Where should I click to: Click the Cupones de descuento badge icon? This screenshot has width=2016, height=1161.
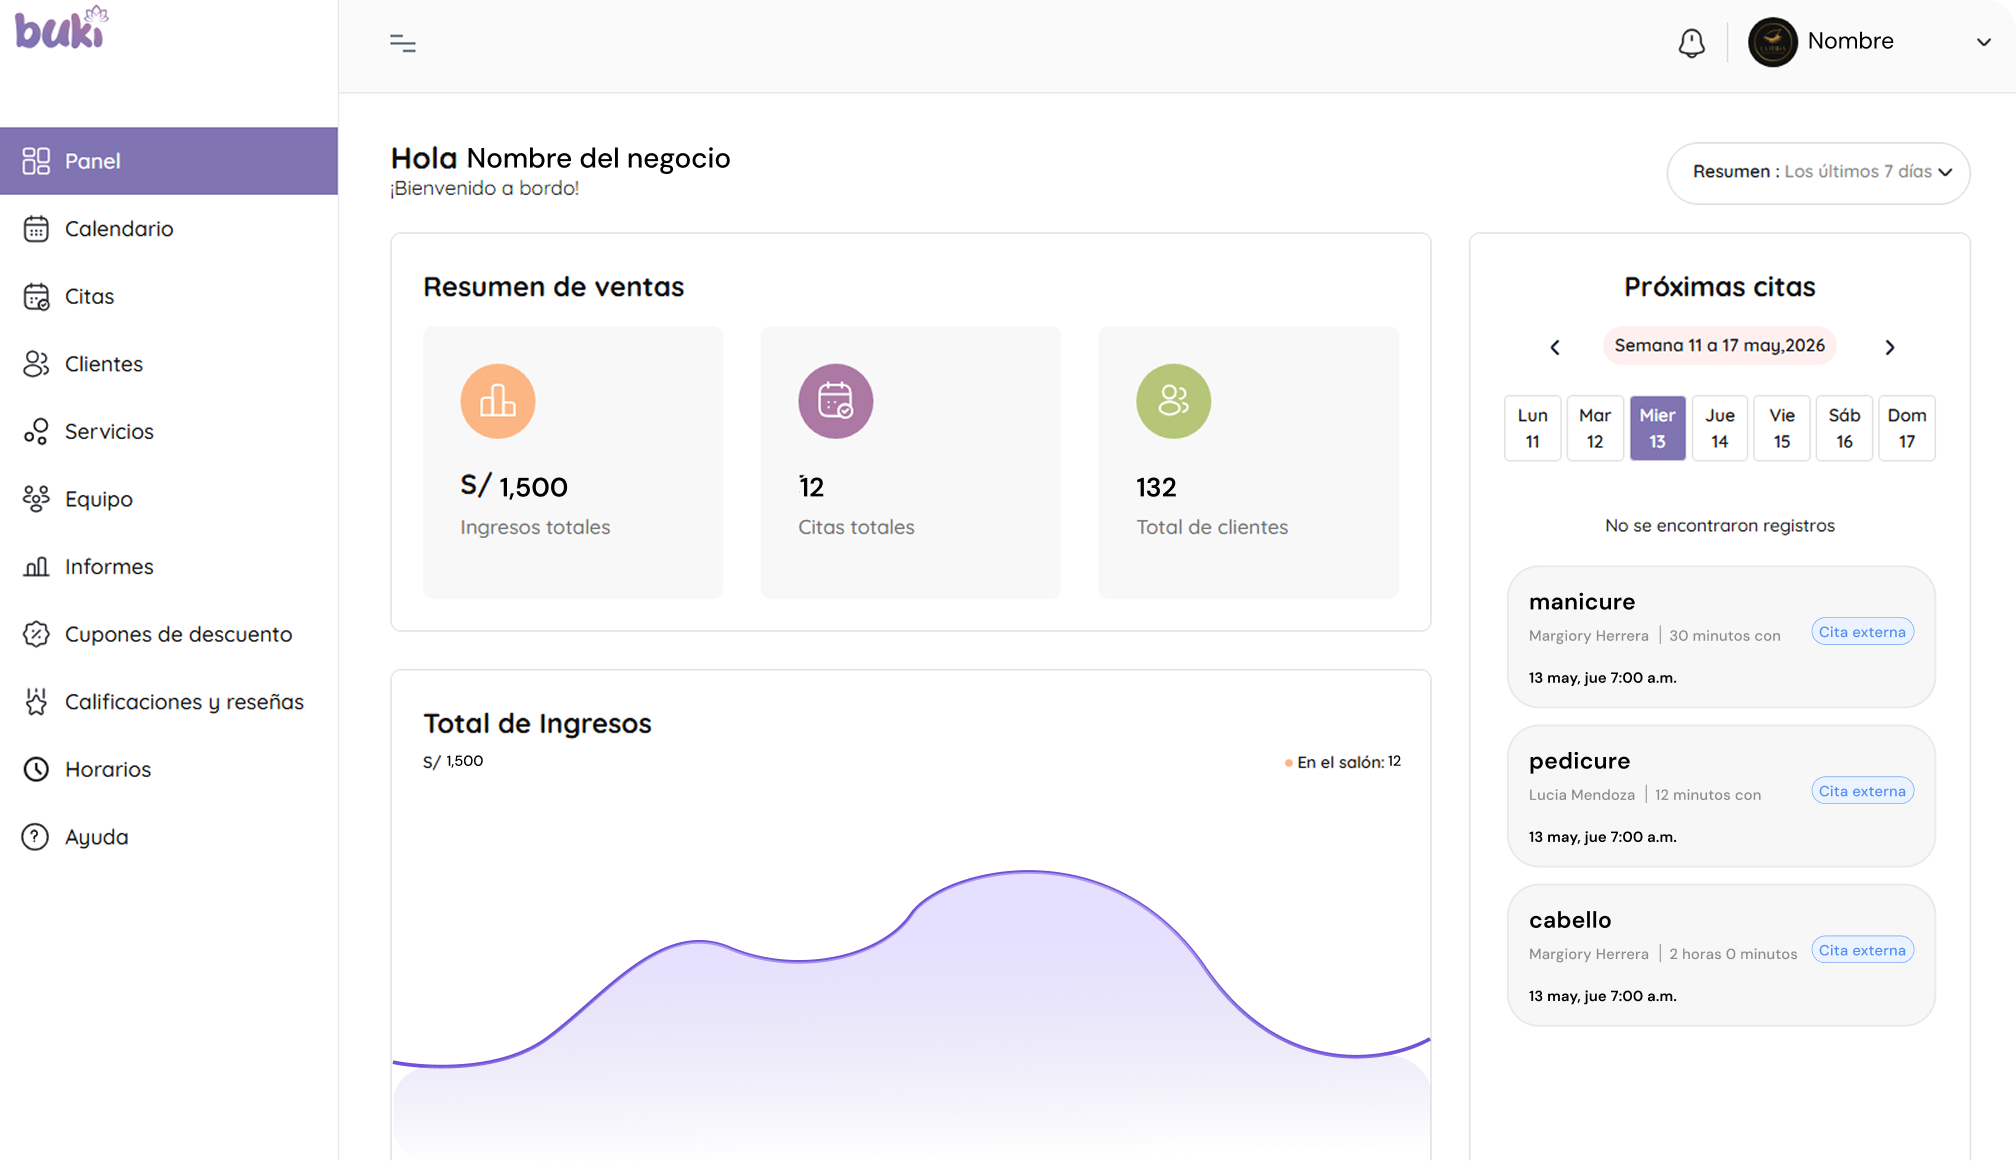tap(36, 634)
